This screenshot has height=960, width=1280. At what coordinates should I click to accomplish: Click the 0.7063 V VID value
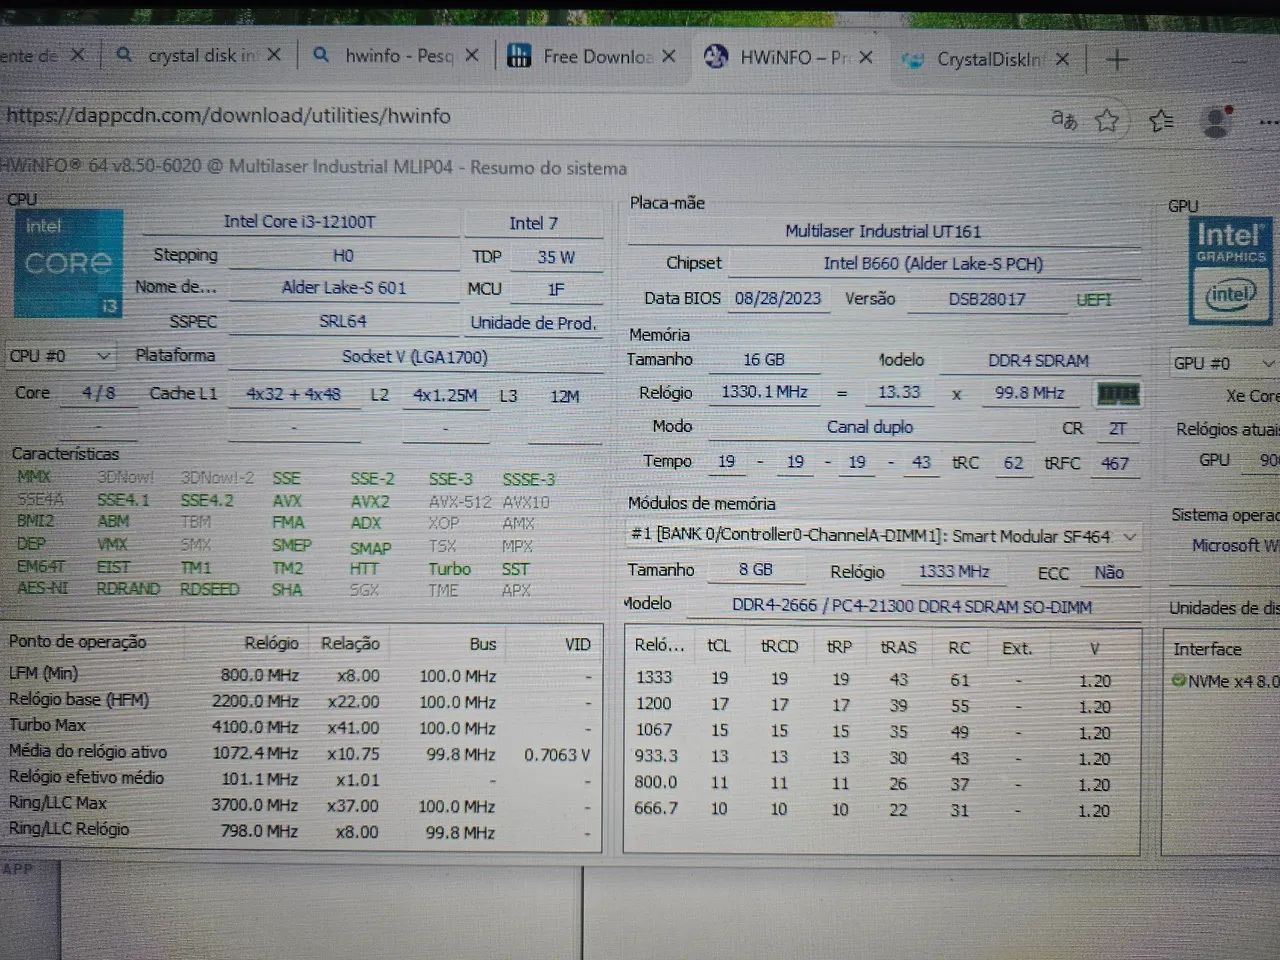(x=557, y=755)
